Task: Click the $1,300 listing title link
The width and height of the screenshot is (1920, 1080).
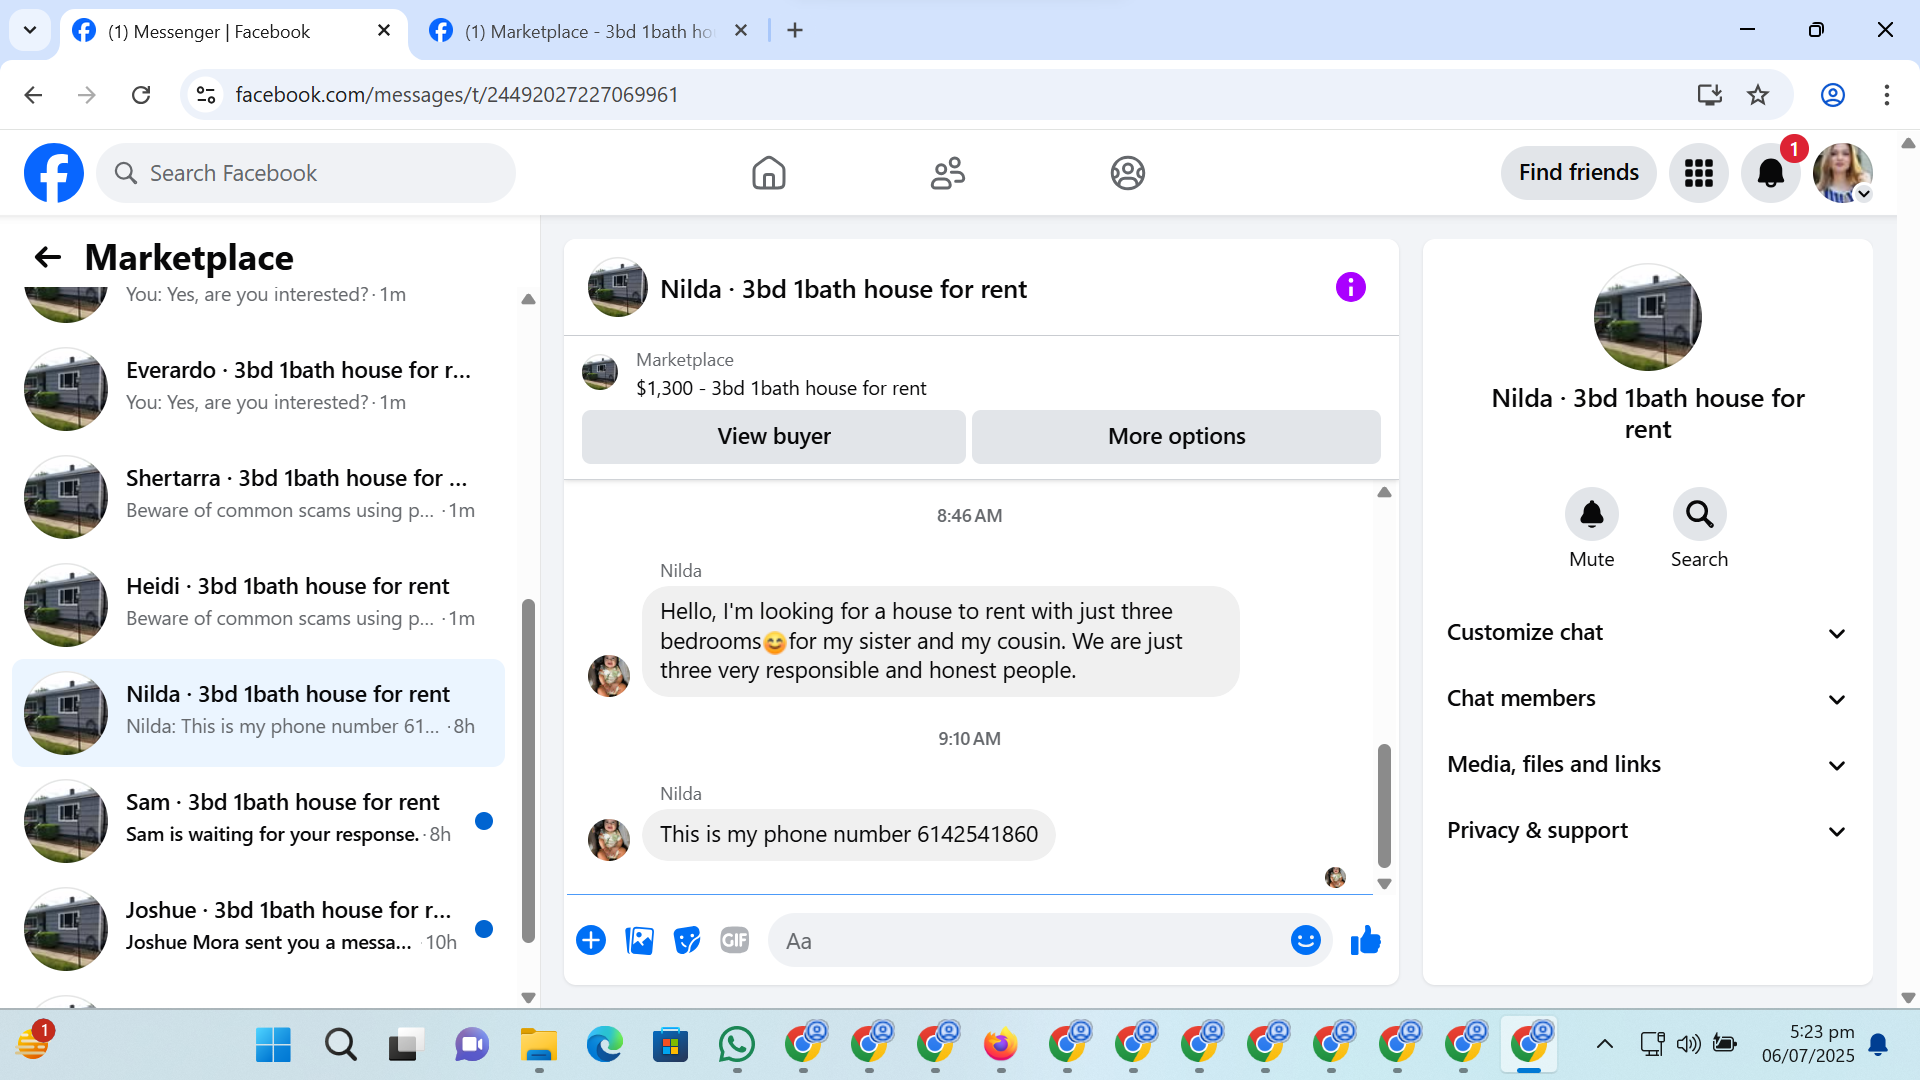Action: click(x=781, y=388)
